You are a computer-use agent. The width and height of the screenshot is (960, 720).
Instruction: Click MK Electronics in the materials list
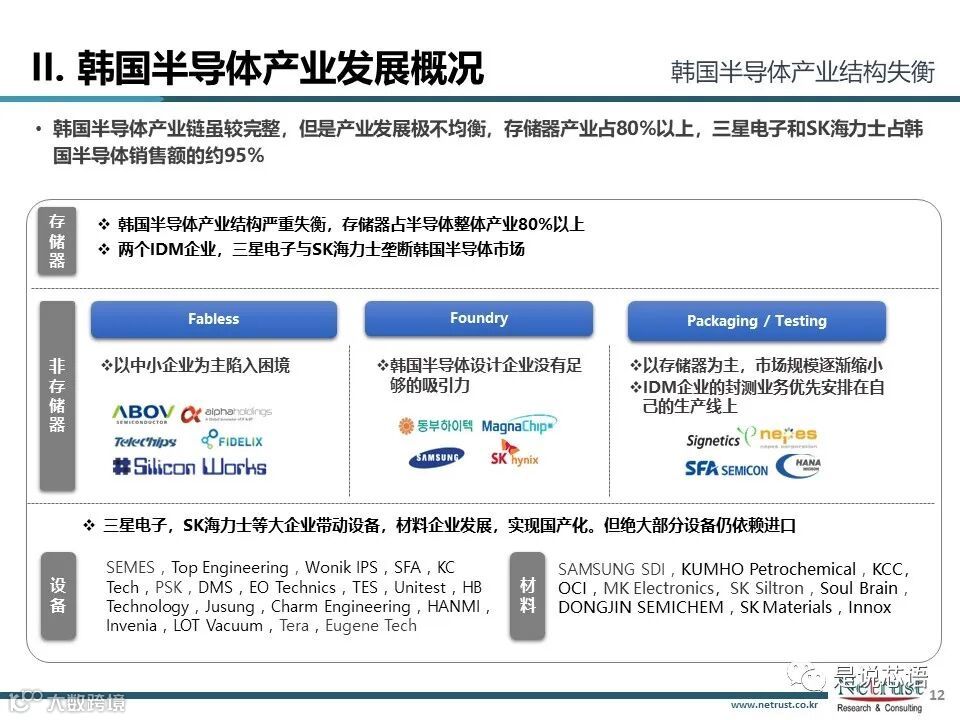[659, 588]
